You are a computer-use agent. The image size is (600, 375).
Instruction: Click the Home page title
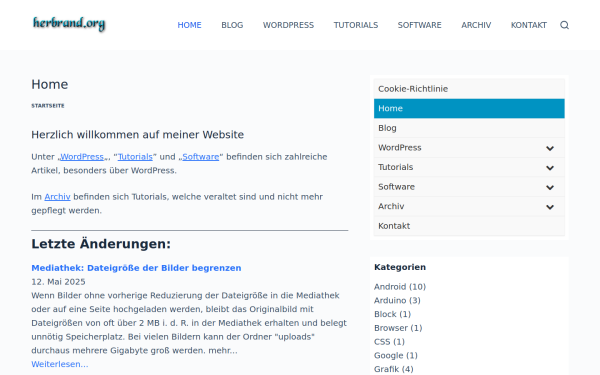point(50,84)
